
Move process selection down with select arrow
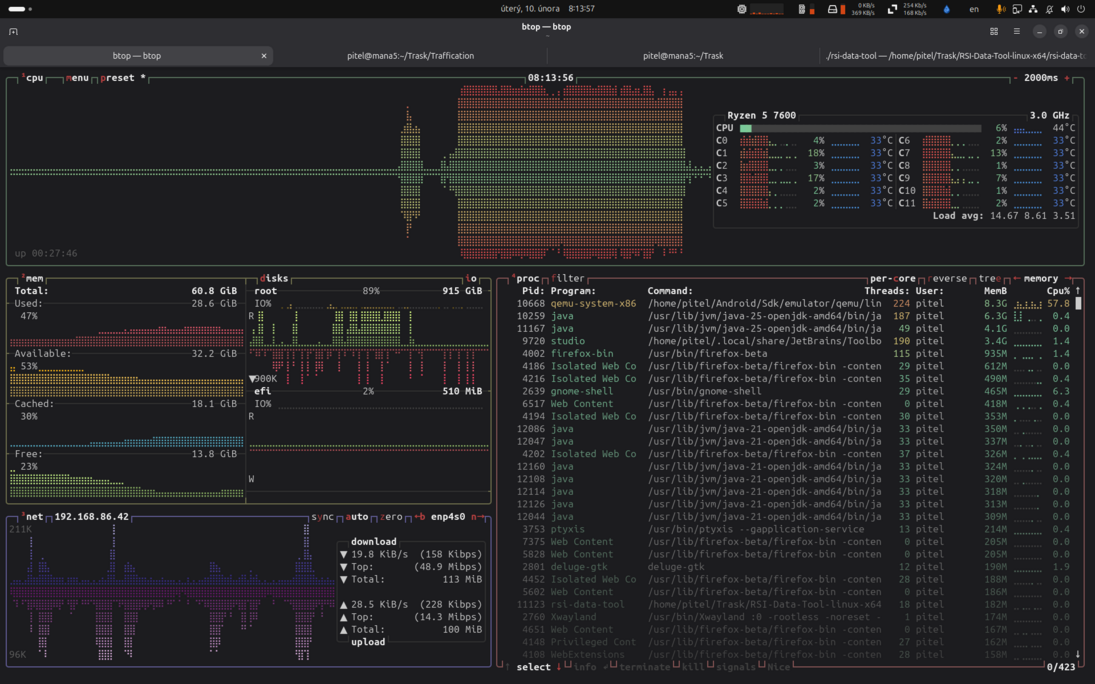click(559, 667)
